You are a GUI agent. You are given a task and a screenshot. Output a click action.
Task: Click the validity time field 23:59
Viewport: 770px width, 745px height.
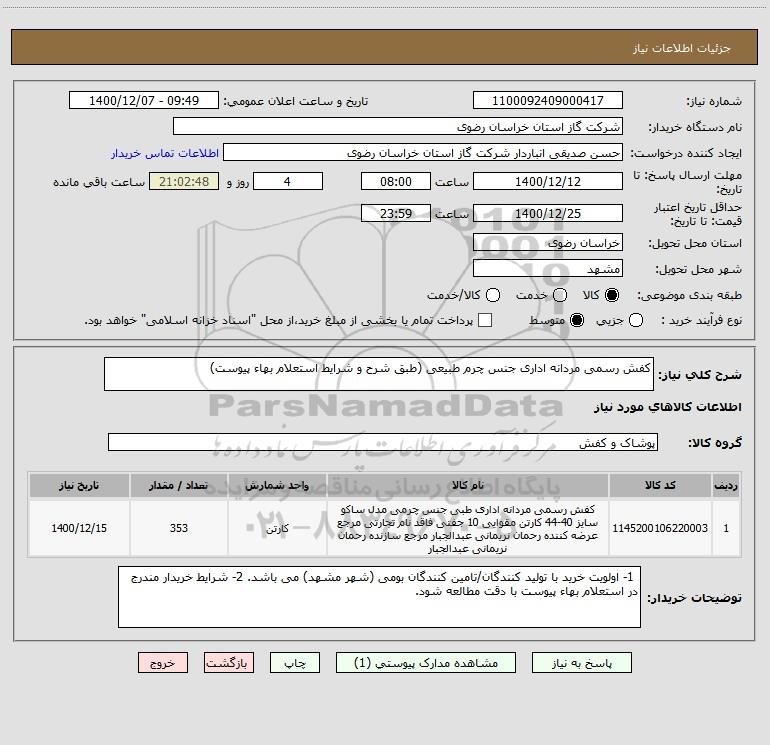[x=396, y=213]
